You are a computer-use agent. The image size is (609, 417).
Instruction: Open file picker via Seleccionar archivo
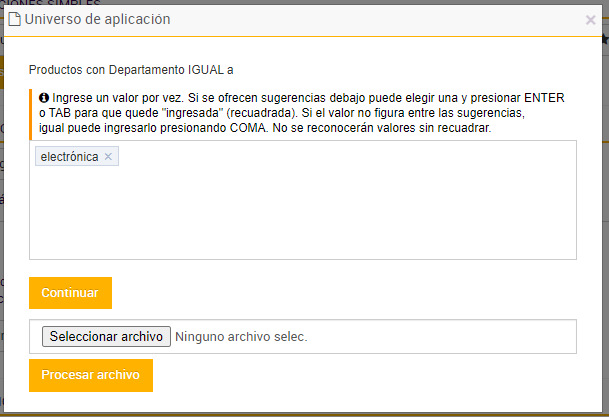[106, 337]
